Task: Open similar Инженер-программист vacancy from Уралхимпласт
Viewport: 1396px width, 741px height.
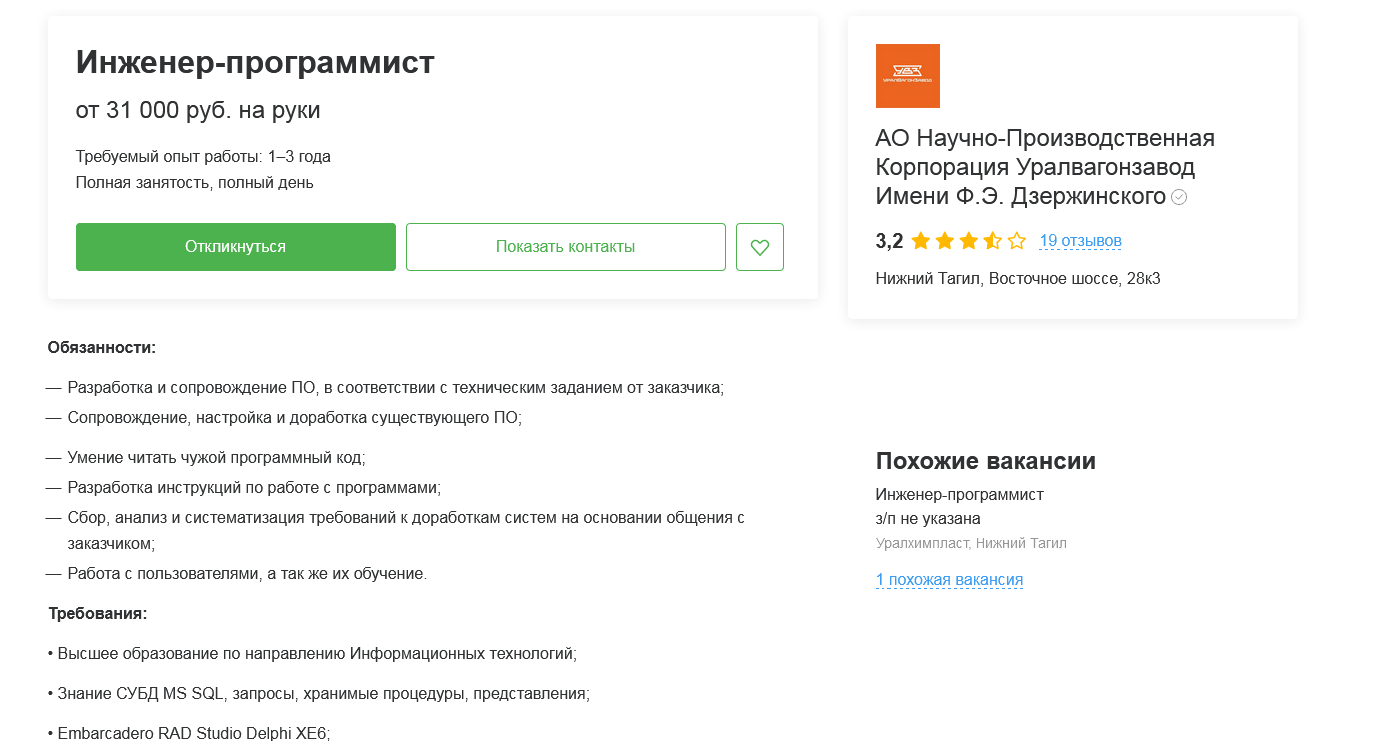Action: [x=959, y=495]
